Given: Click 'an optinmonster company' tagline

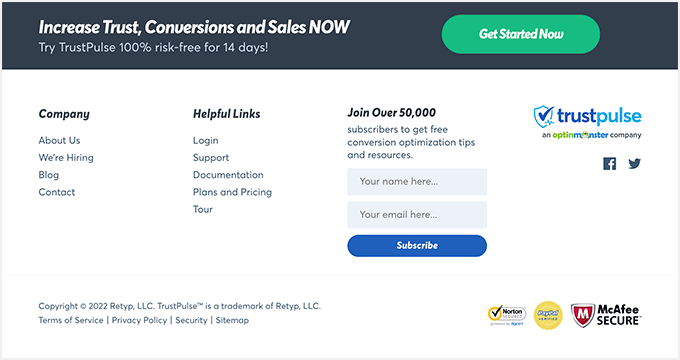Looking at the screenshot, I should 592,135.
